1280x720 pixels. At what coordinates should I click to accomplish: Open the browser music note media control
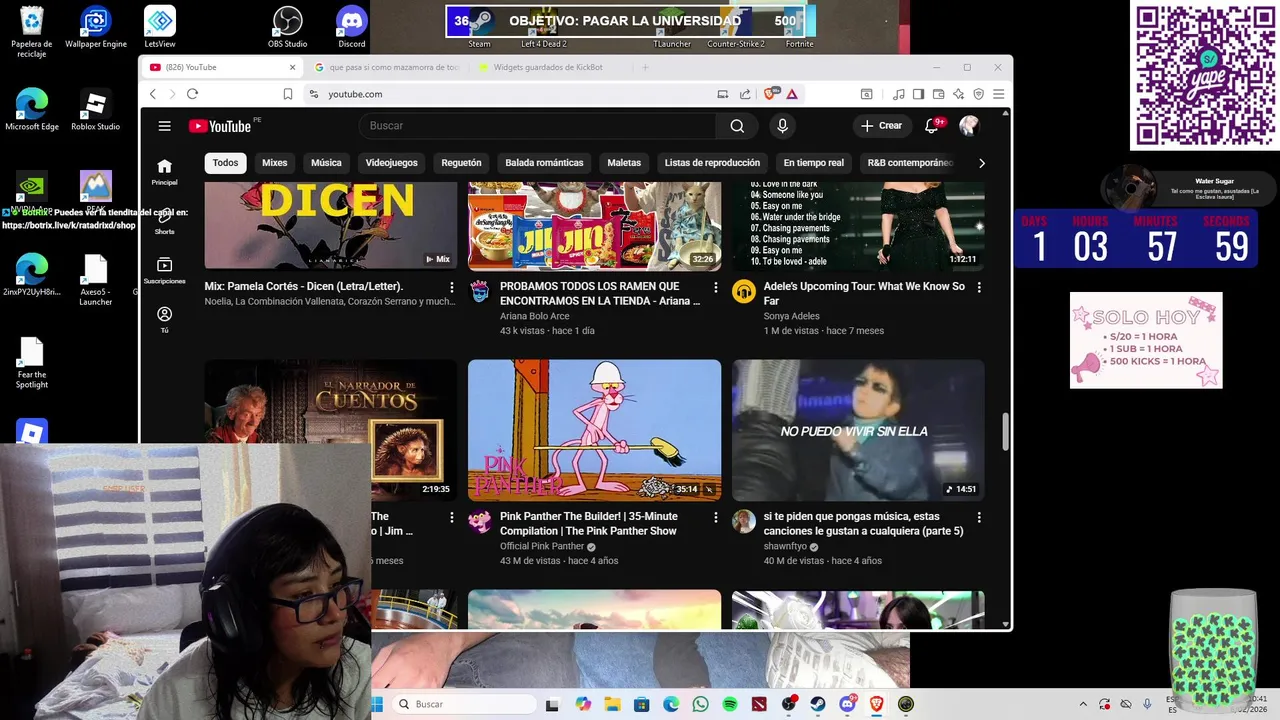[898, 94]
